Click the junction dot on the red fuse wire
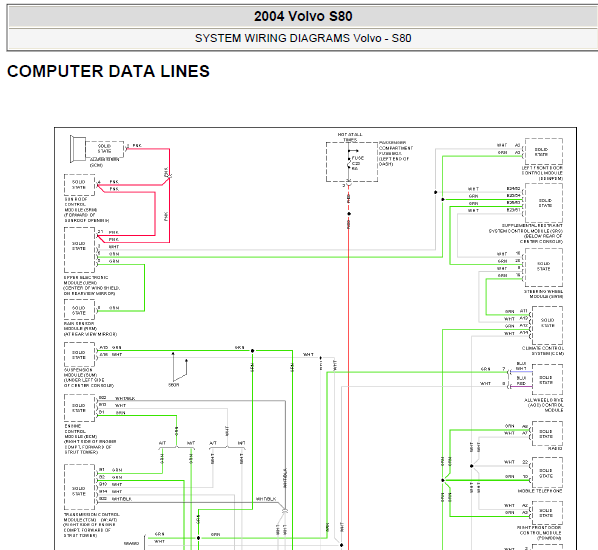Image resolution: width=598 pixels, height=550 pixels. click(x=349, y=214)
